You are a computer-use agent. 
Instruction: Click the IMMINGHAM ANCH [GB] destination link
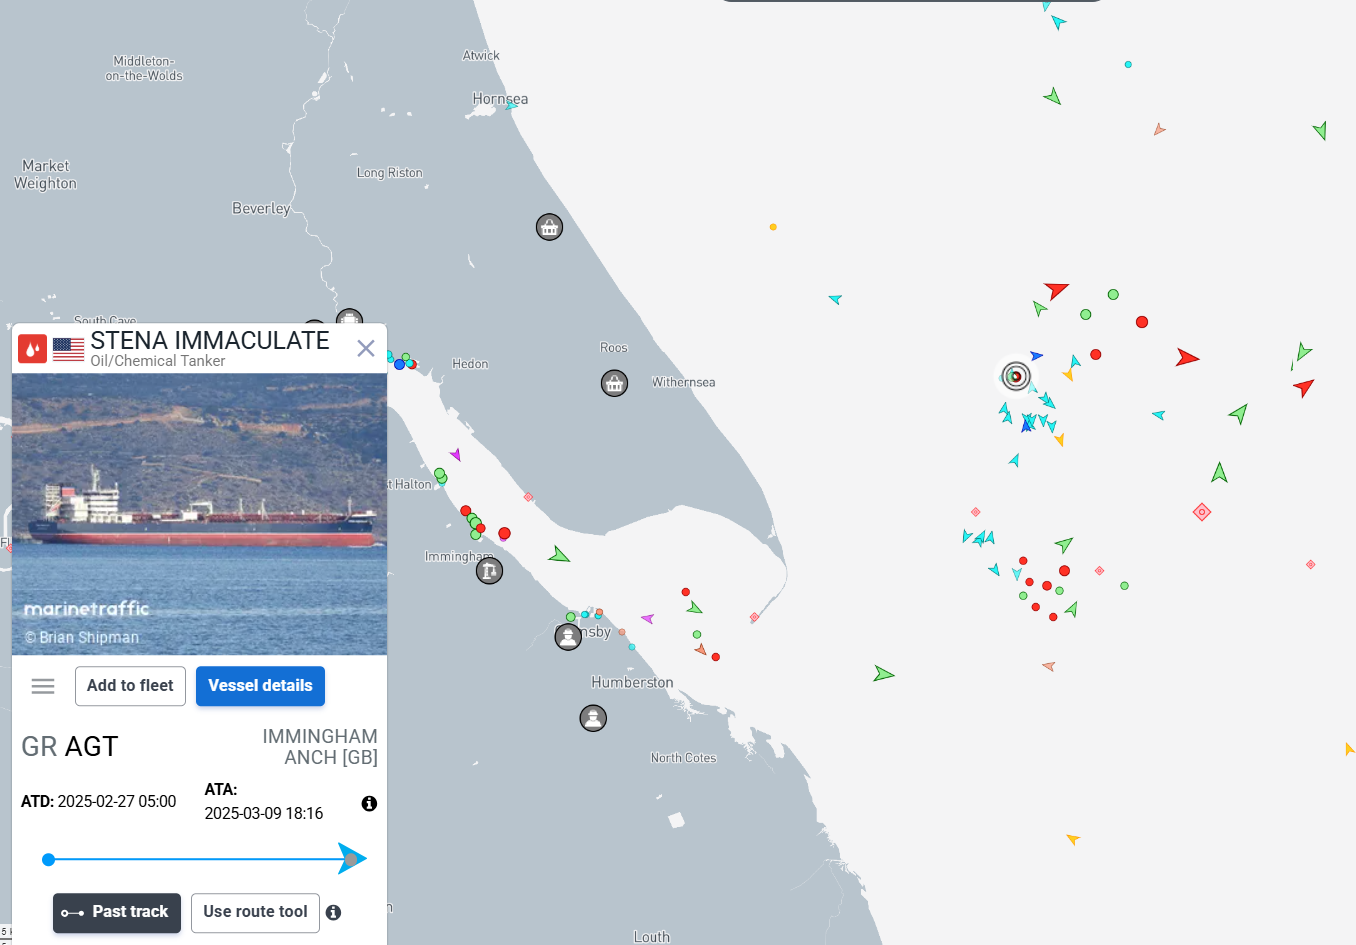(x=320, y=747)
